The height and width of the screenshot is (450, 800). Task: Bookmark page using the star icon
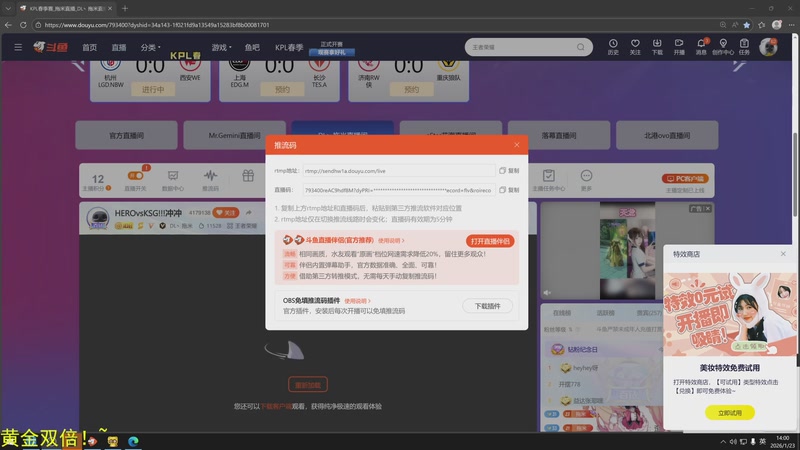click(747, 24)
